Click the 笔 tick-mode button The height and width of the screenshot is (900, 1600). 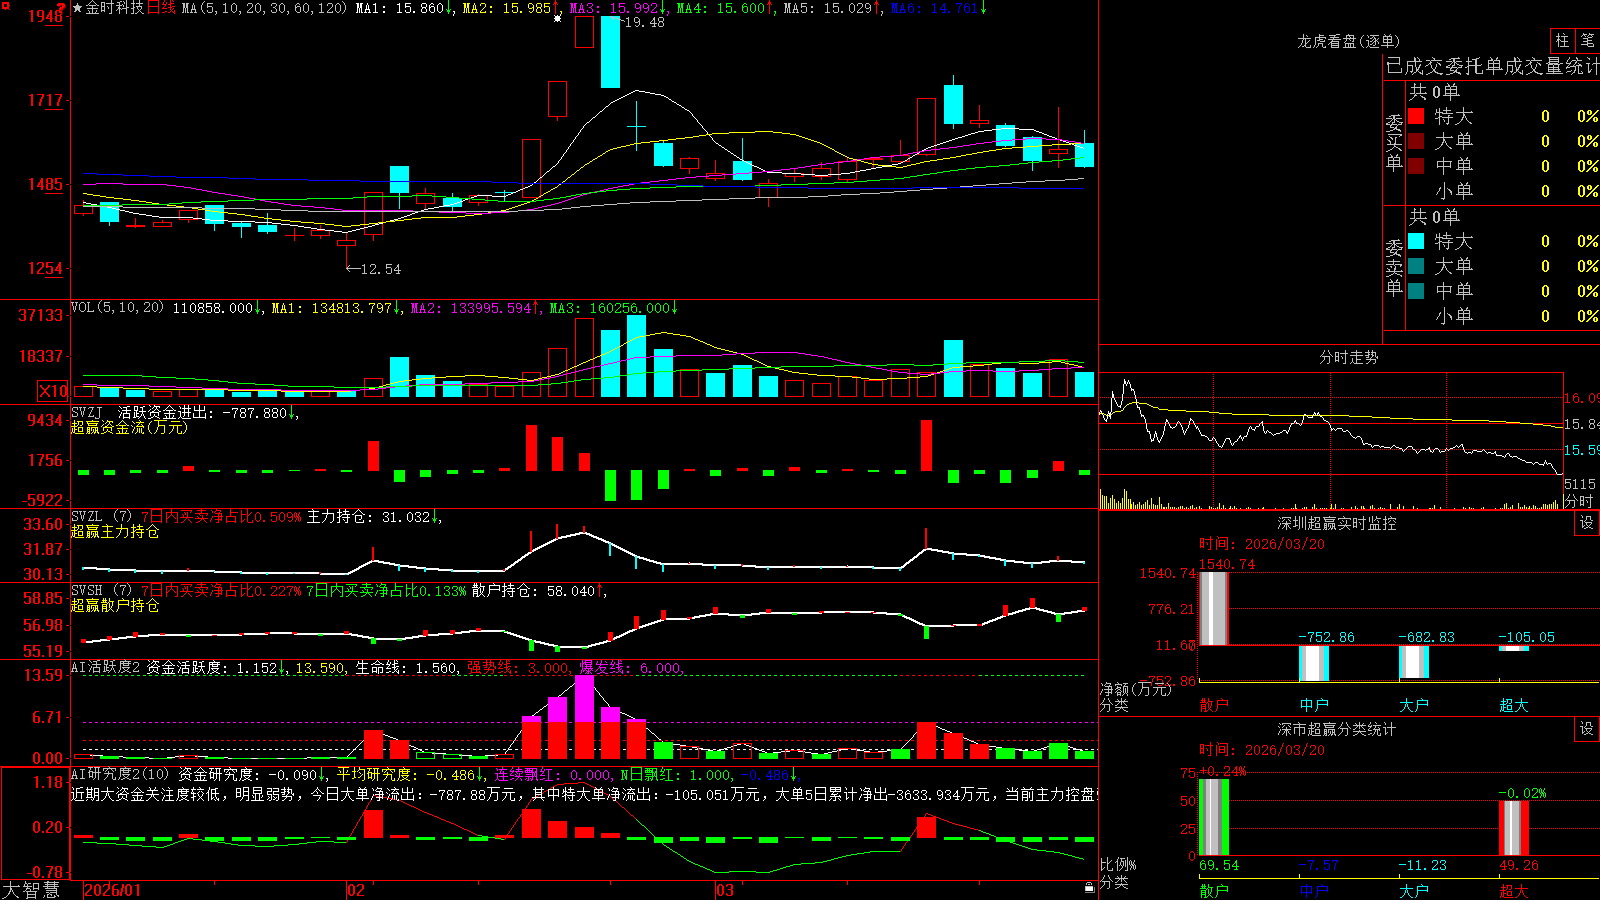(x=1587, y=41)
